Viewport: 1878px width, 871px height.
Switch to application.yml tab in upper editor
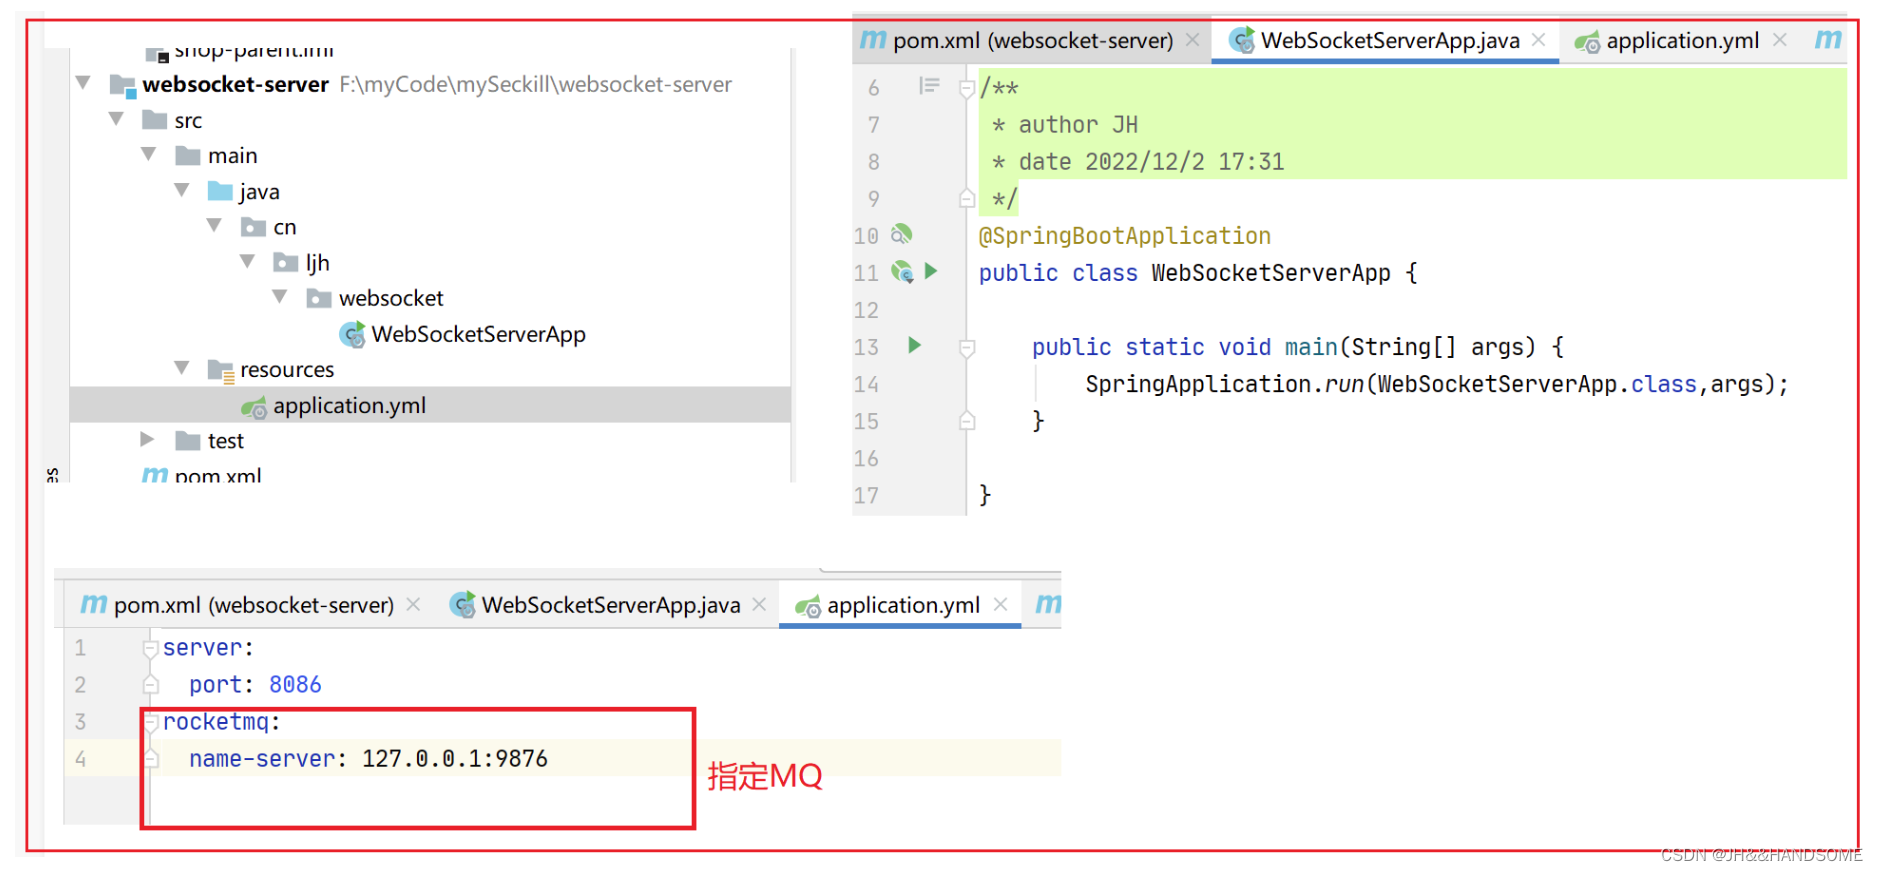tap(1682, 40)
